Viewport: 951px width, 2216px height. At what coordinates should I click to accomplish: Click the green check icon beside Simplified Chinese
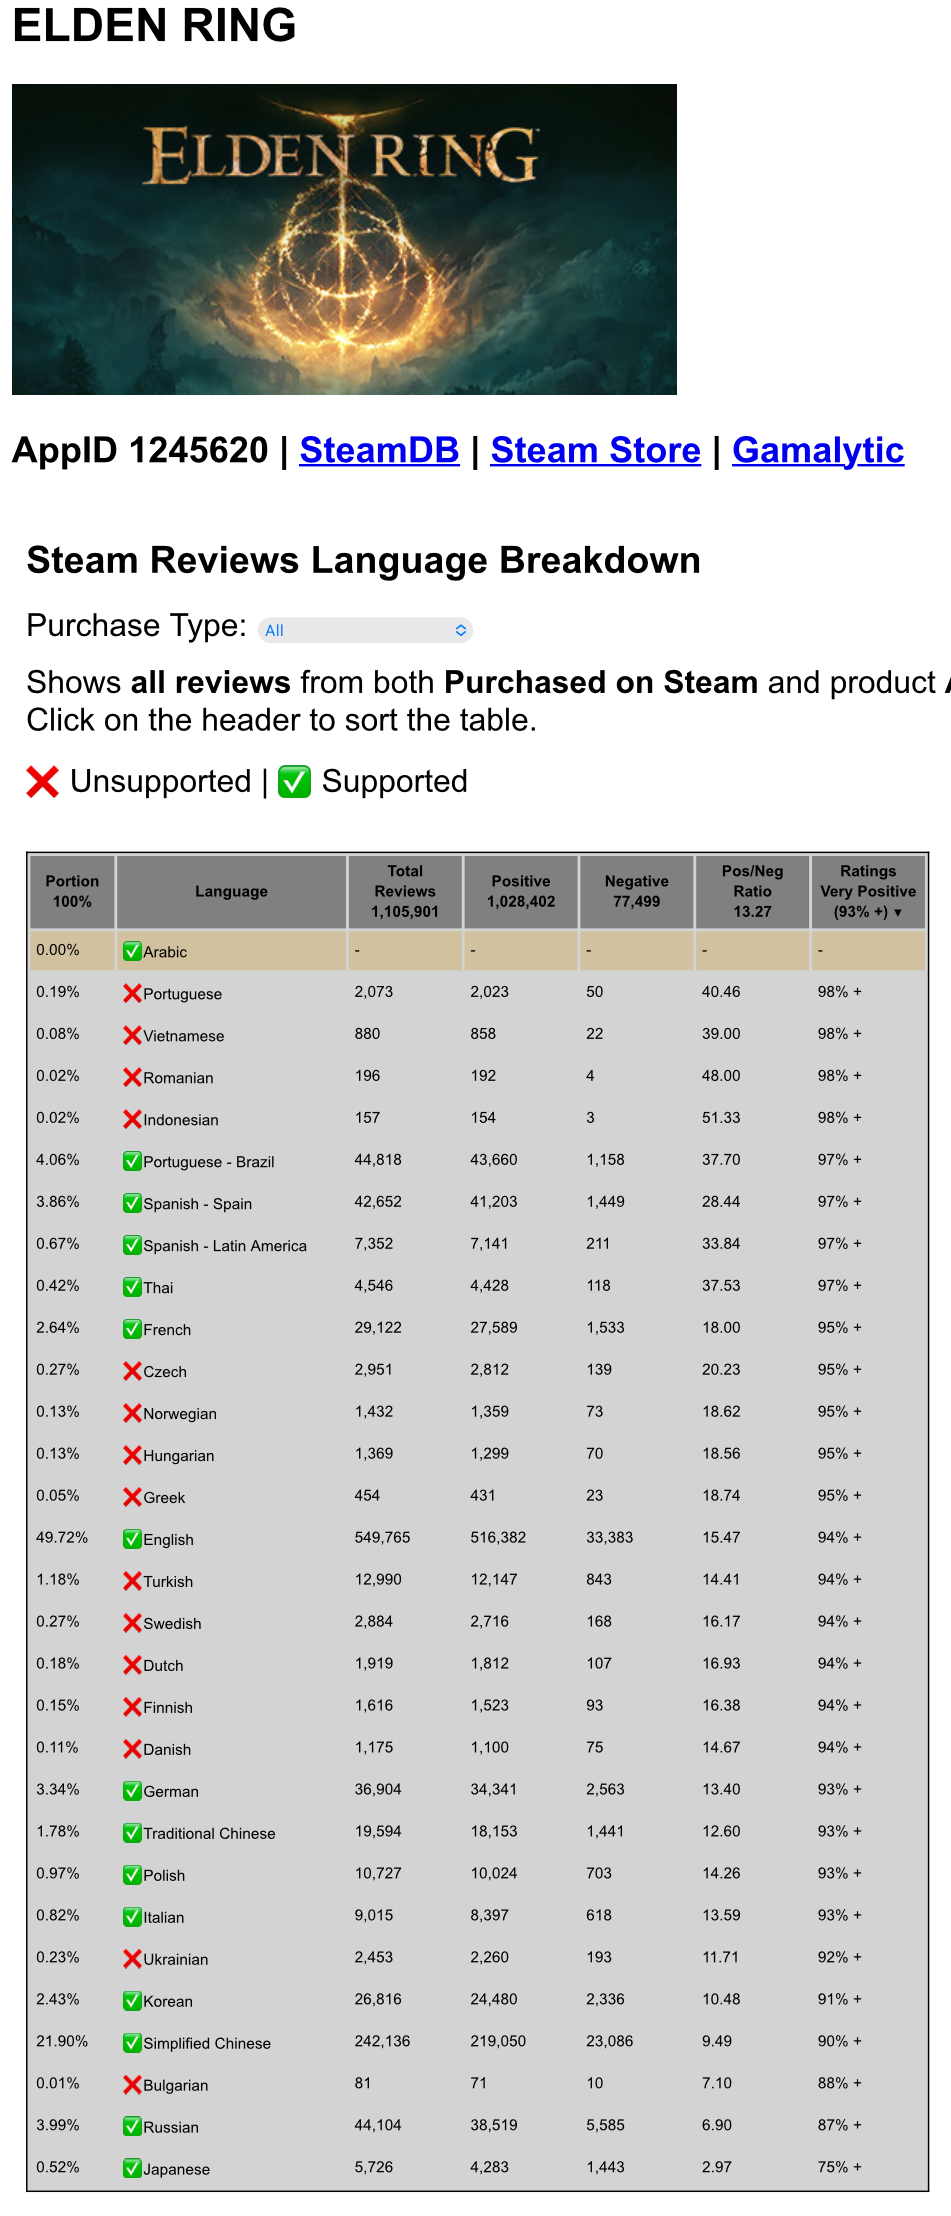pyautogui.click(x=132, y=2042)
